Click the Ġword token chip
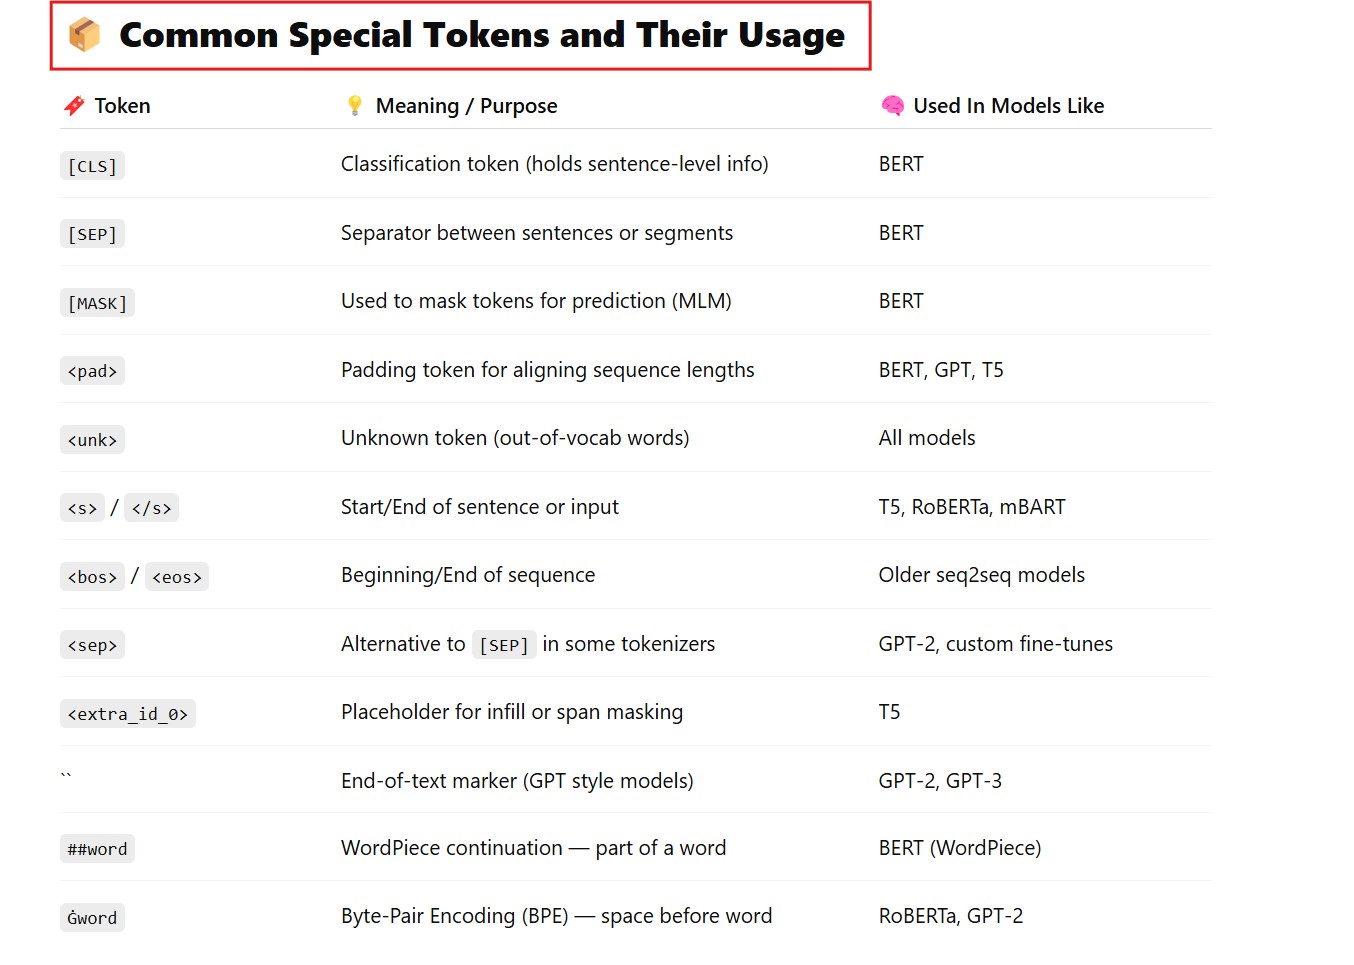The image size is (1354, 965). point(92,918)
